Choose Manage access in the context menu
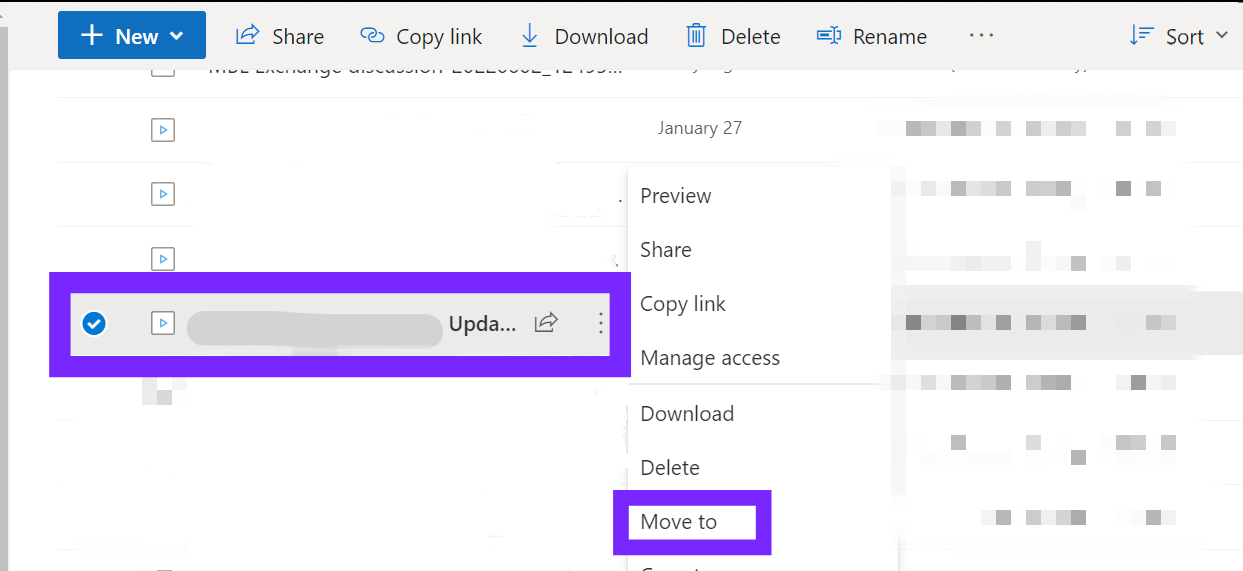This screenshot has height=571, width=1243. [710, 358]
